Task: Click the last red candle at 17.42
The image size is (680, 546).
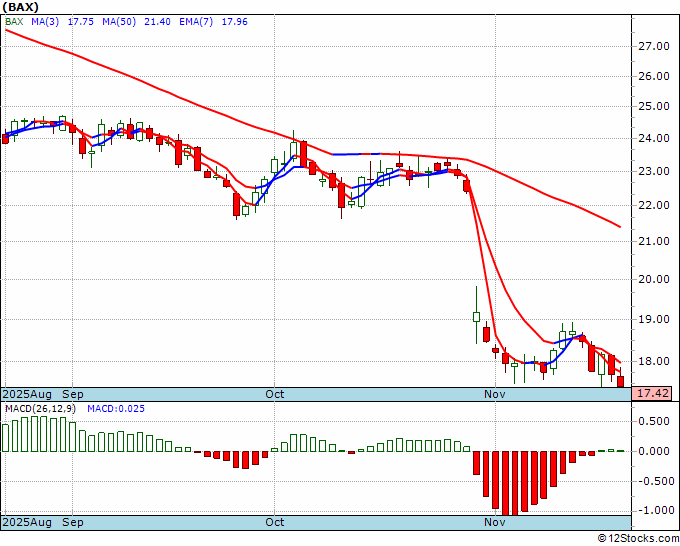Action: [621, 381]
